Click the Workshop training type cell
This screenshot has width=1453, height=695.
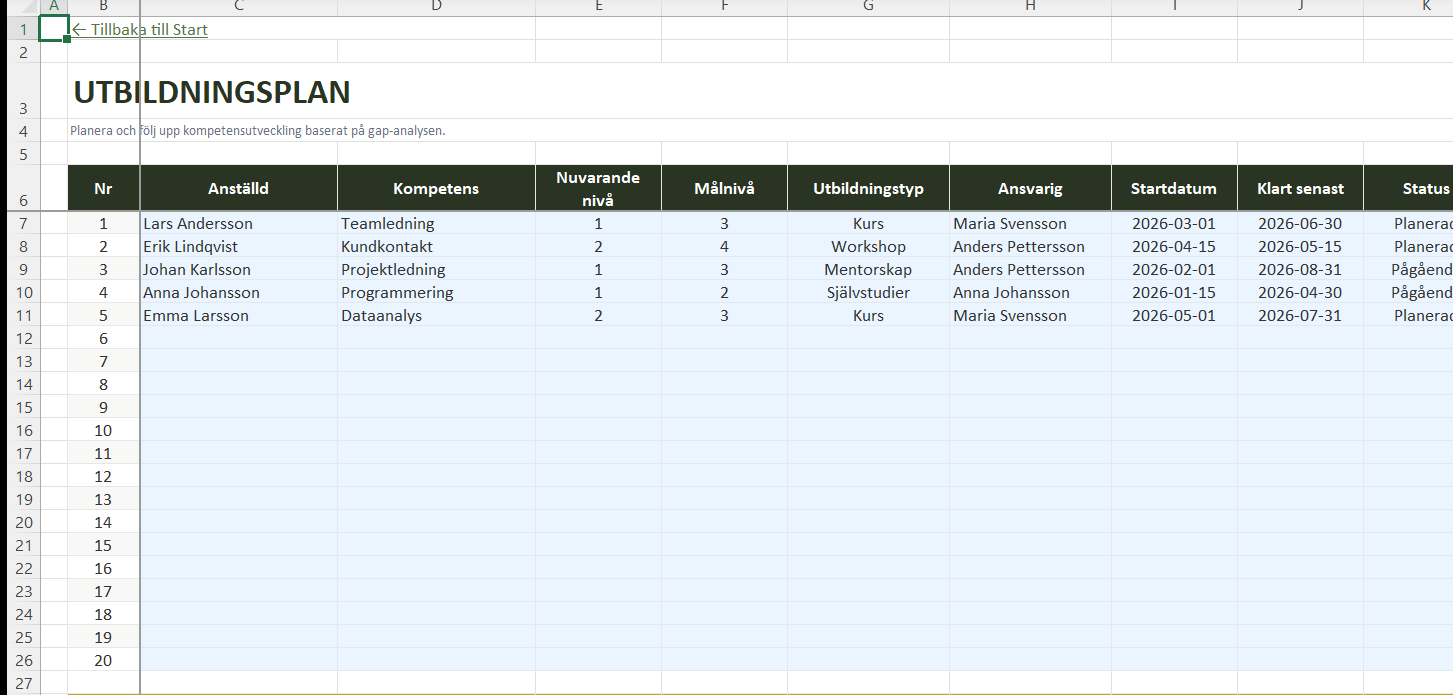click(x=868, y=247)
